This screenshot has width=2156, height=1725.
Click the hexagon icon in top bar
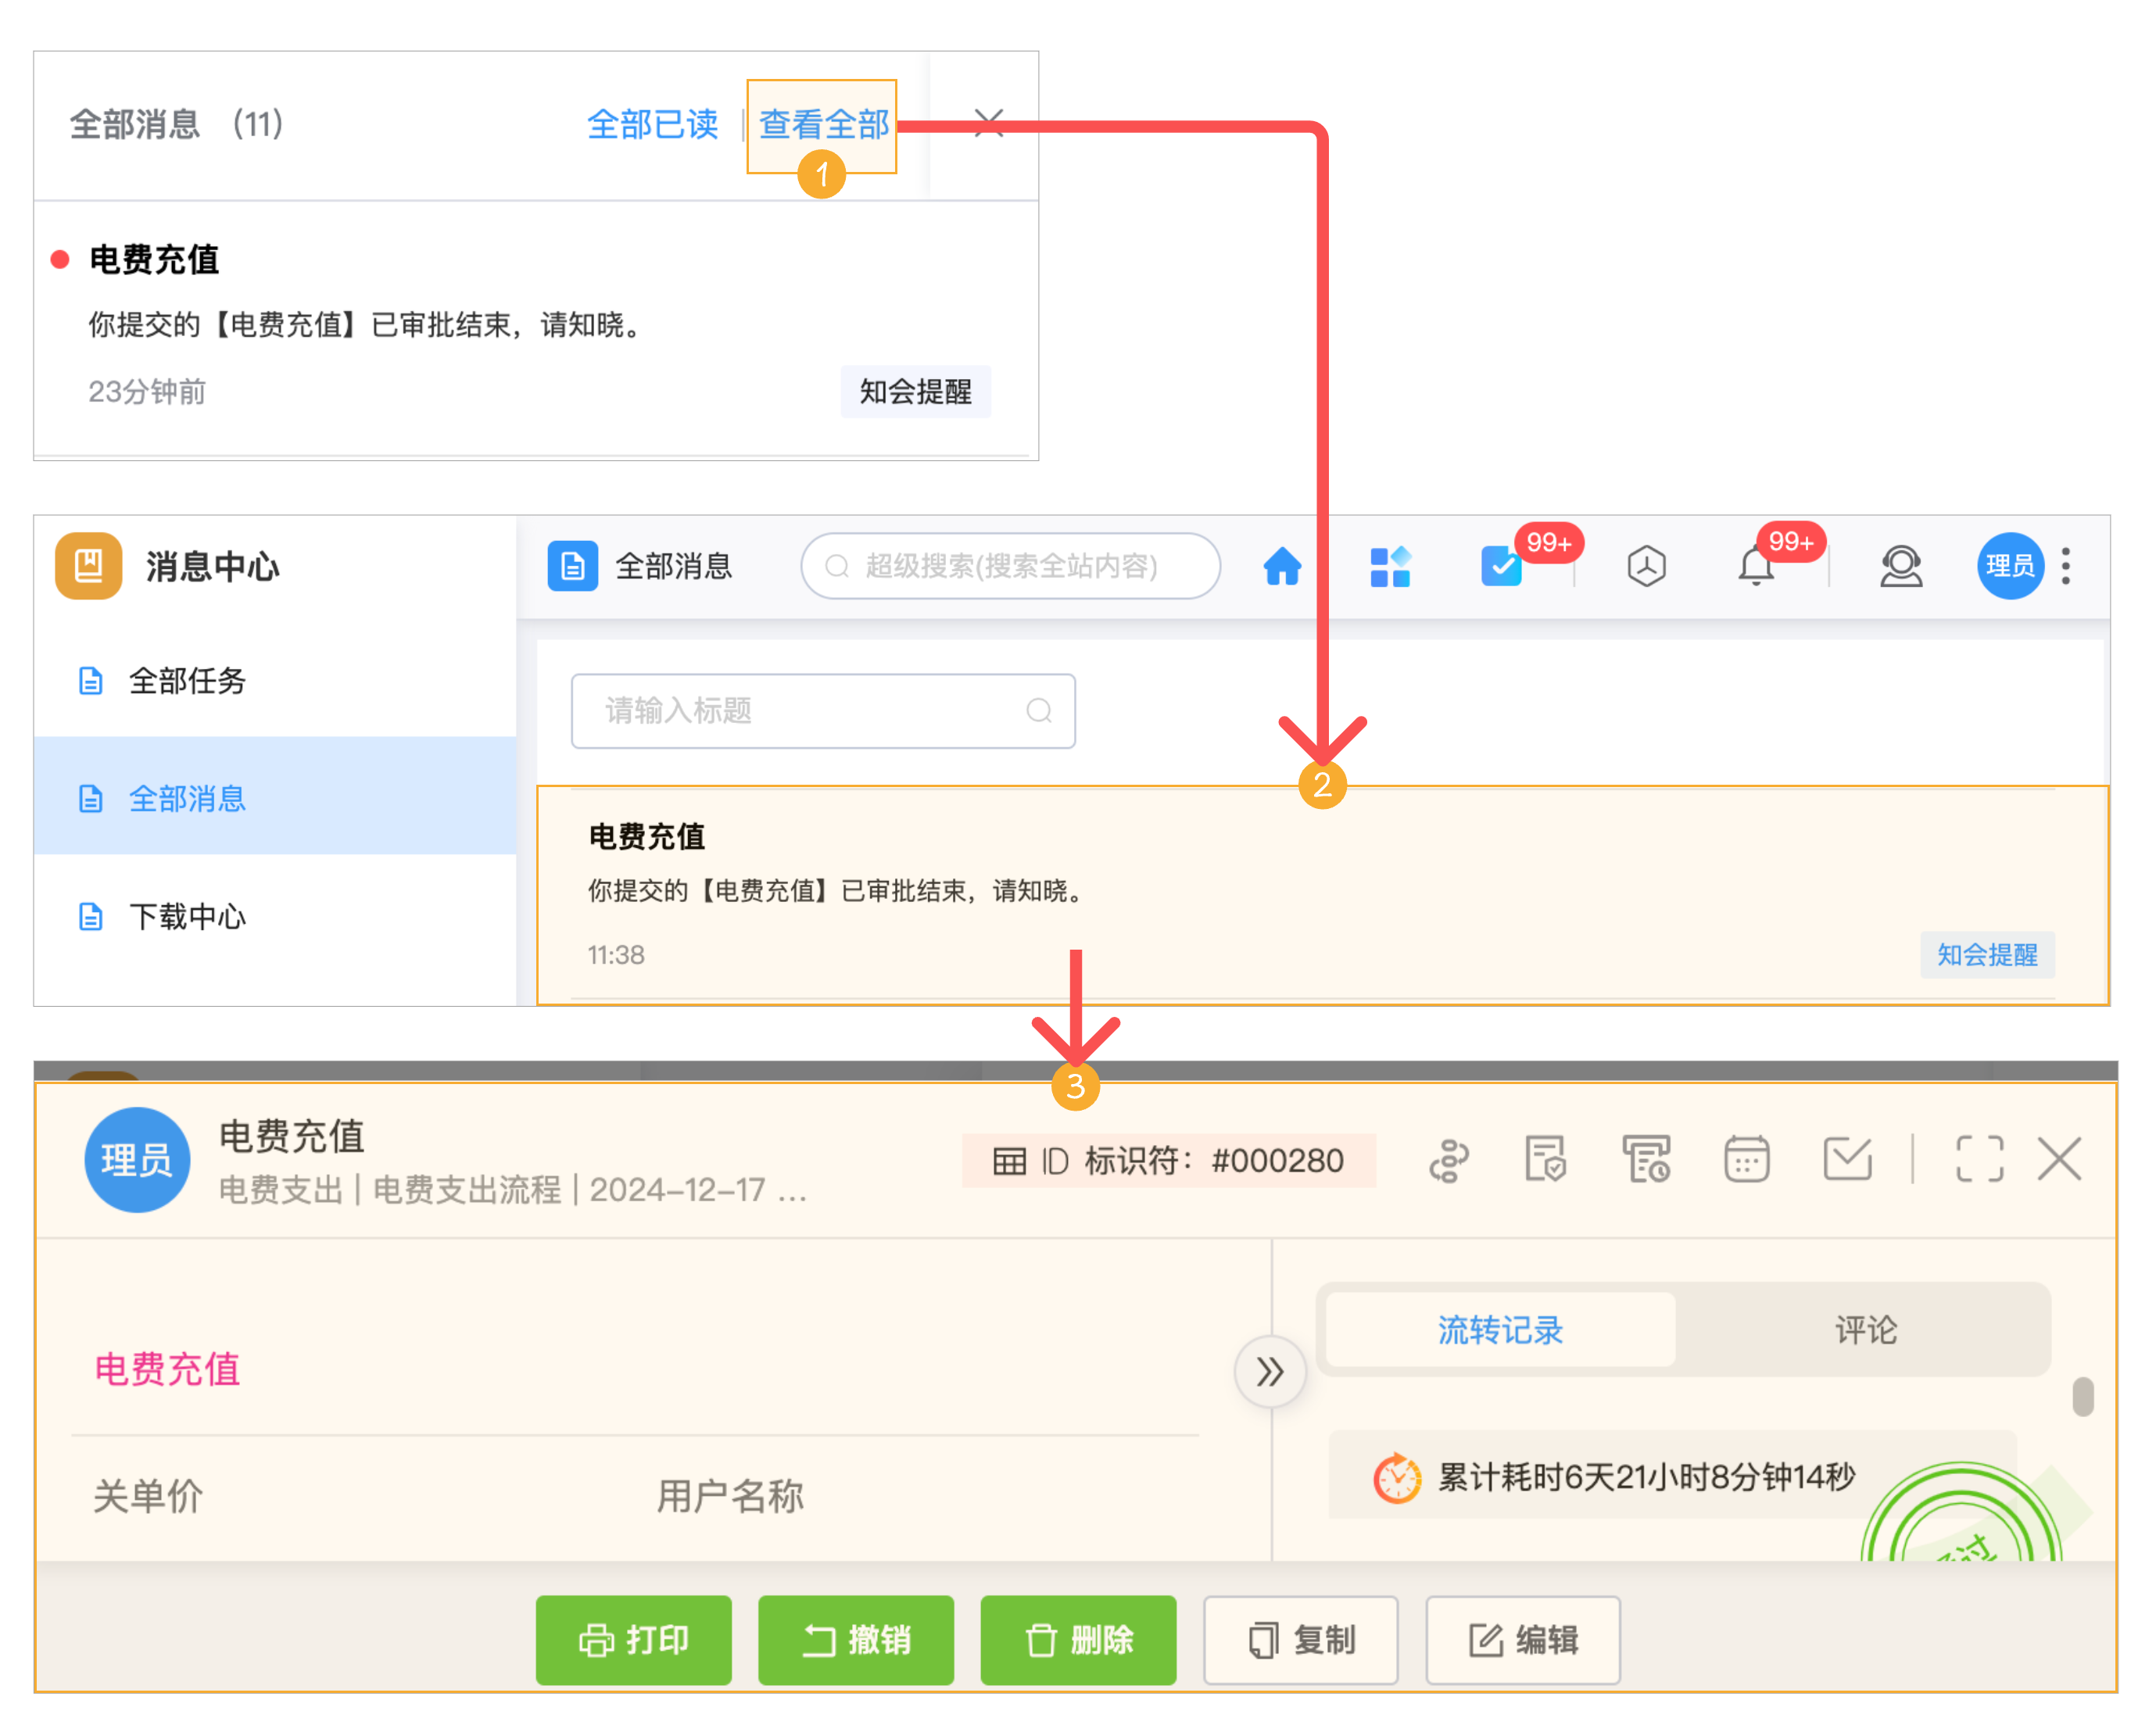coord(1645,567)
